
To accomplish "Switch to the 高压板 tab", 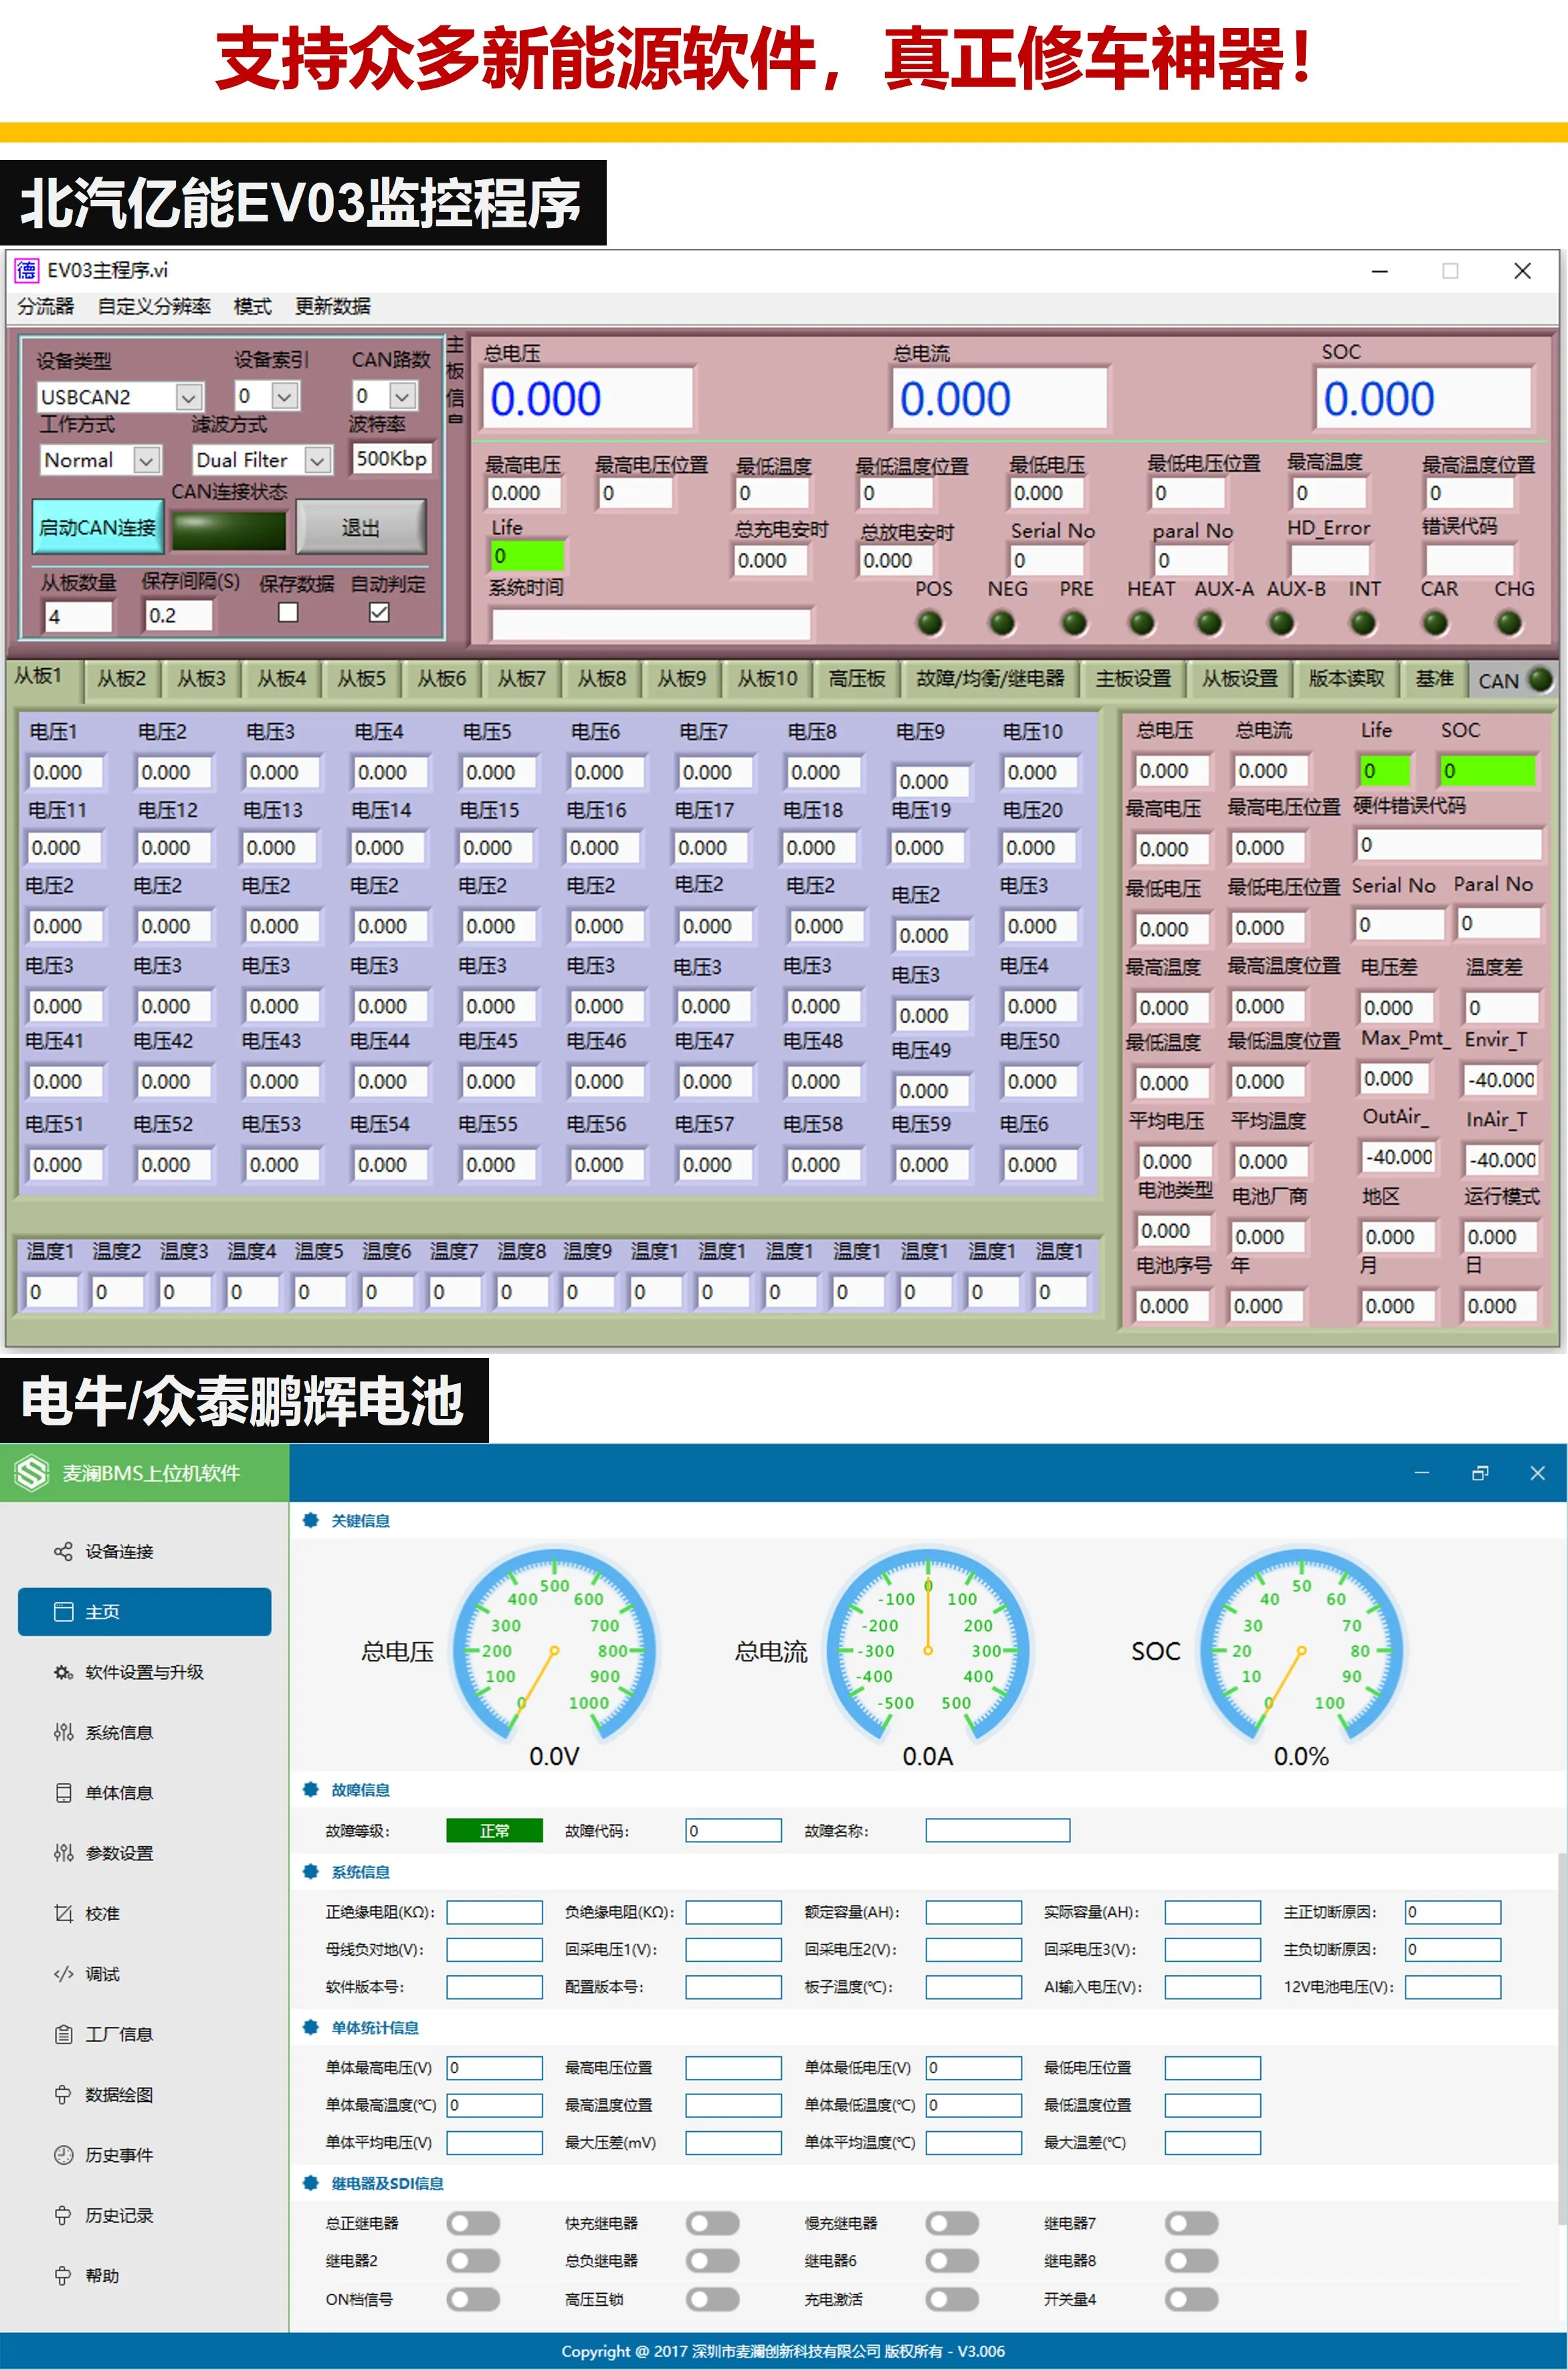I will [856, 678].
